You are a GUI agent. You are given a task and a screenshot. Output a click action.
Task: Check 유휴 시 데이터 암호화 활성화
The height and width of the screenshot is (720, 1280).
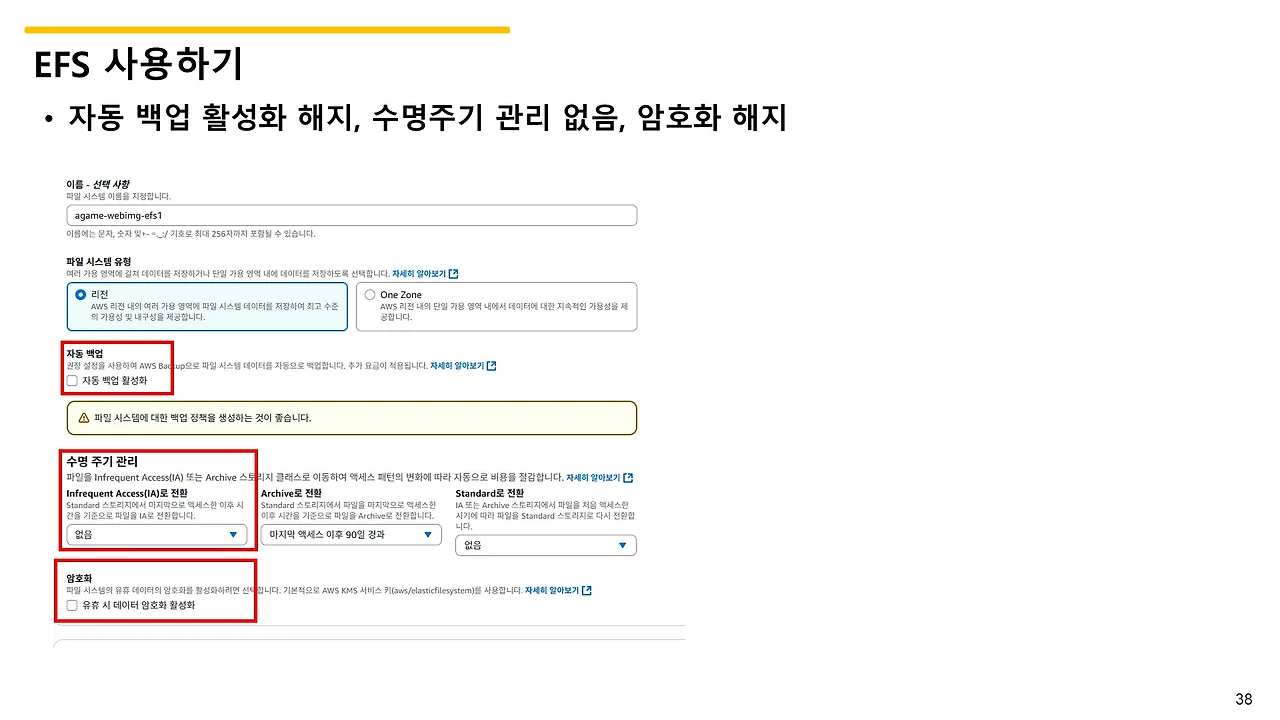[x=71, y=604]
